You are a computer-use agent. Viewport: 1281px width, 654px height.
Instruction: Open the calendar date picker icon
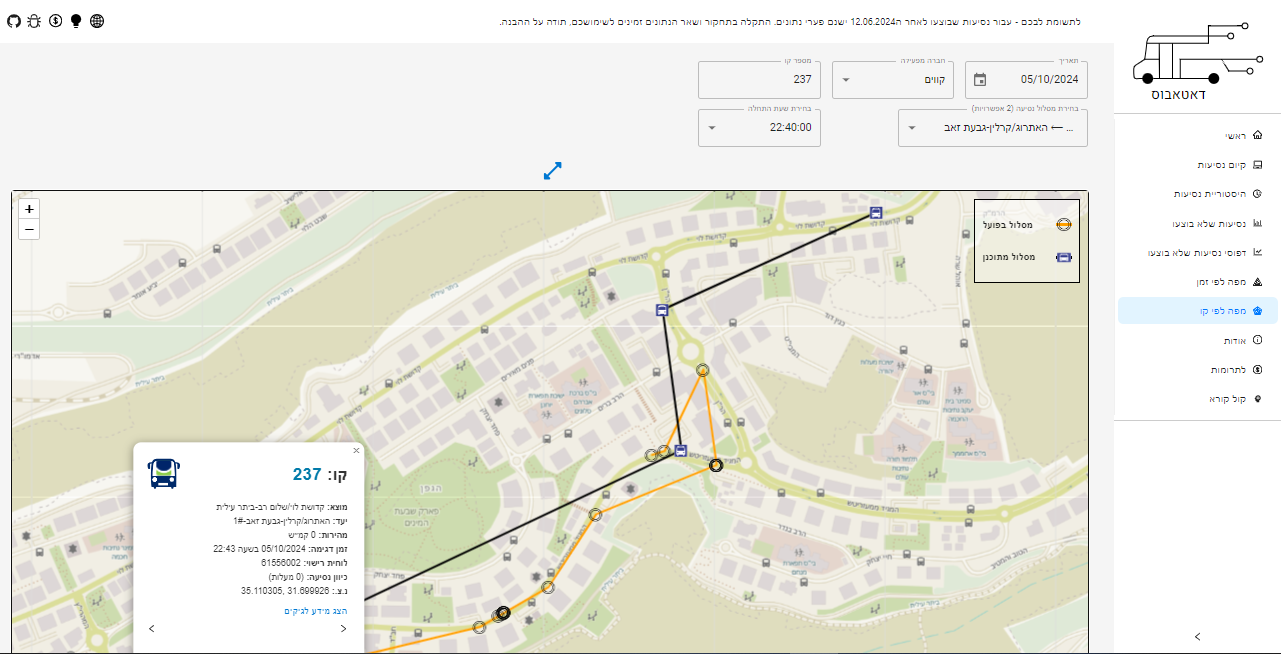(979, 80)
